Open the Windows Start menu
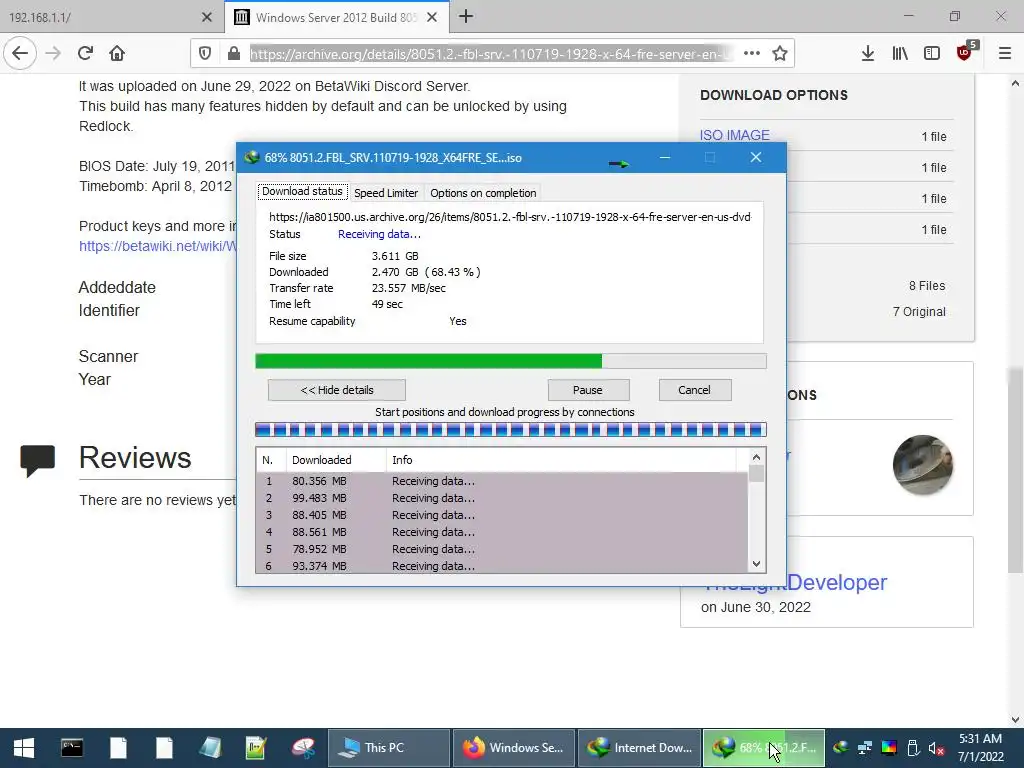Screen dimensions: 1024x768 point(24,748)
